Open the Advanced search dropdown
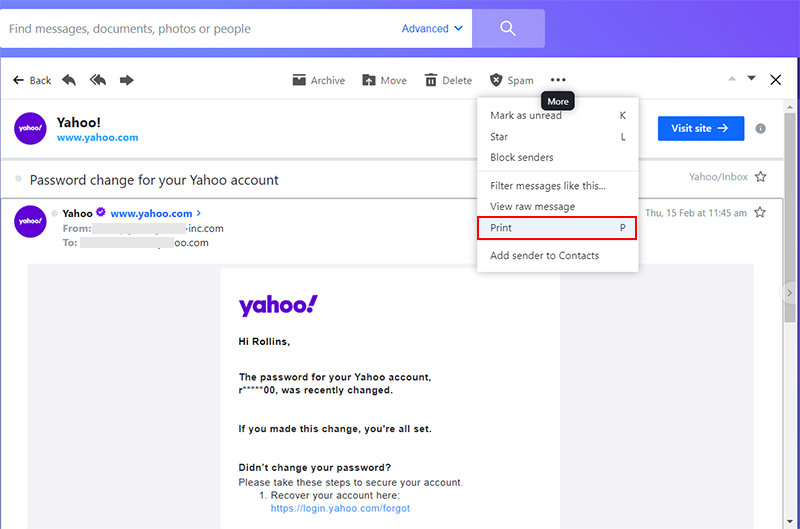The image size is (800, 529). tap(432, 29)
